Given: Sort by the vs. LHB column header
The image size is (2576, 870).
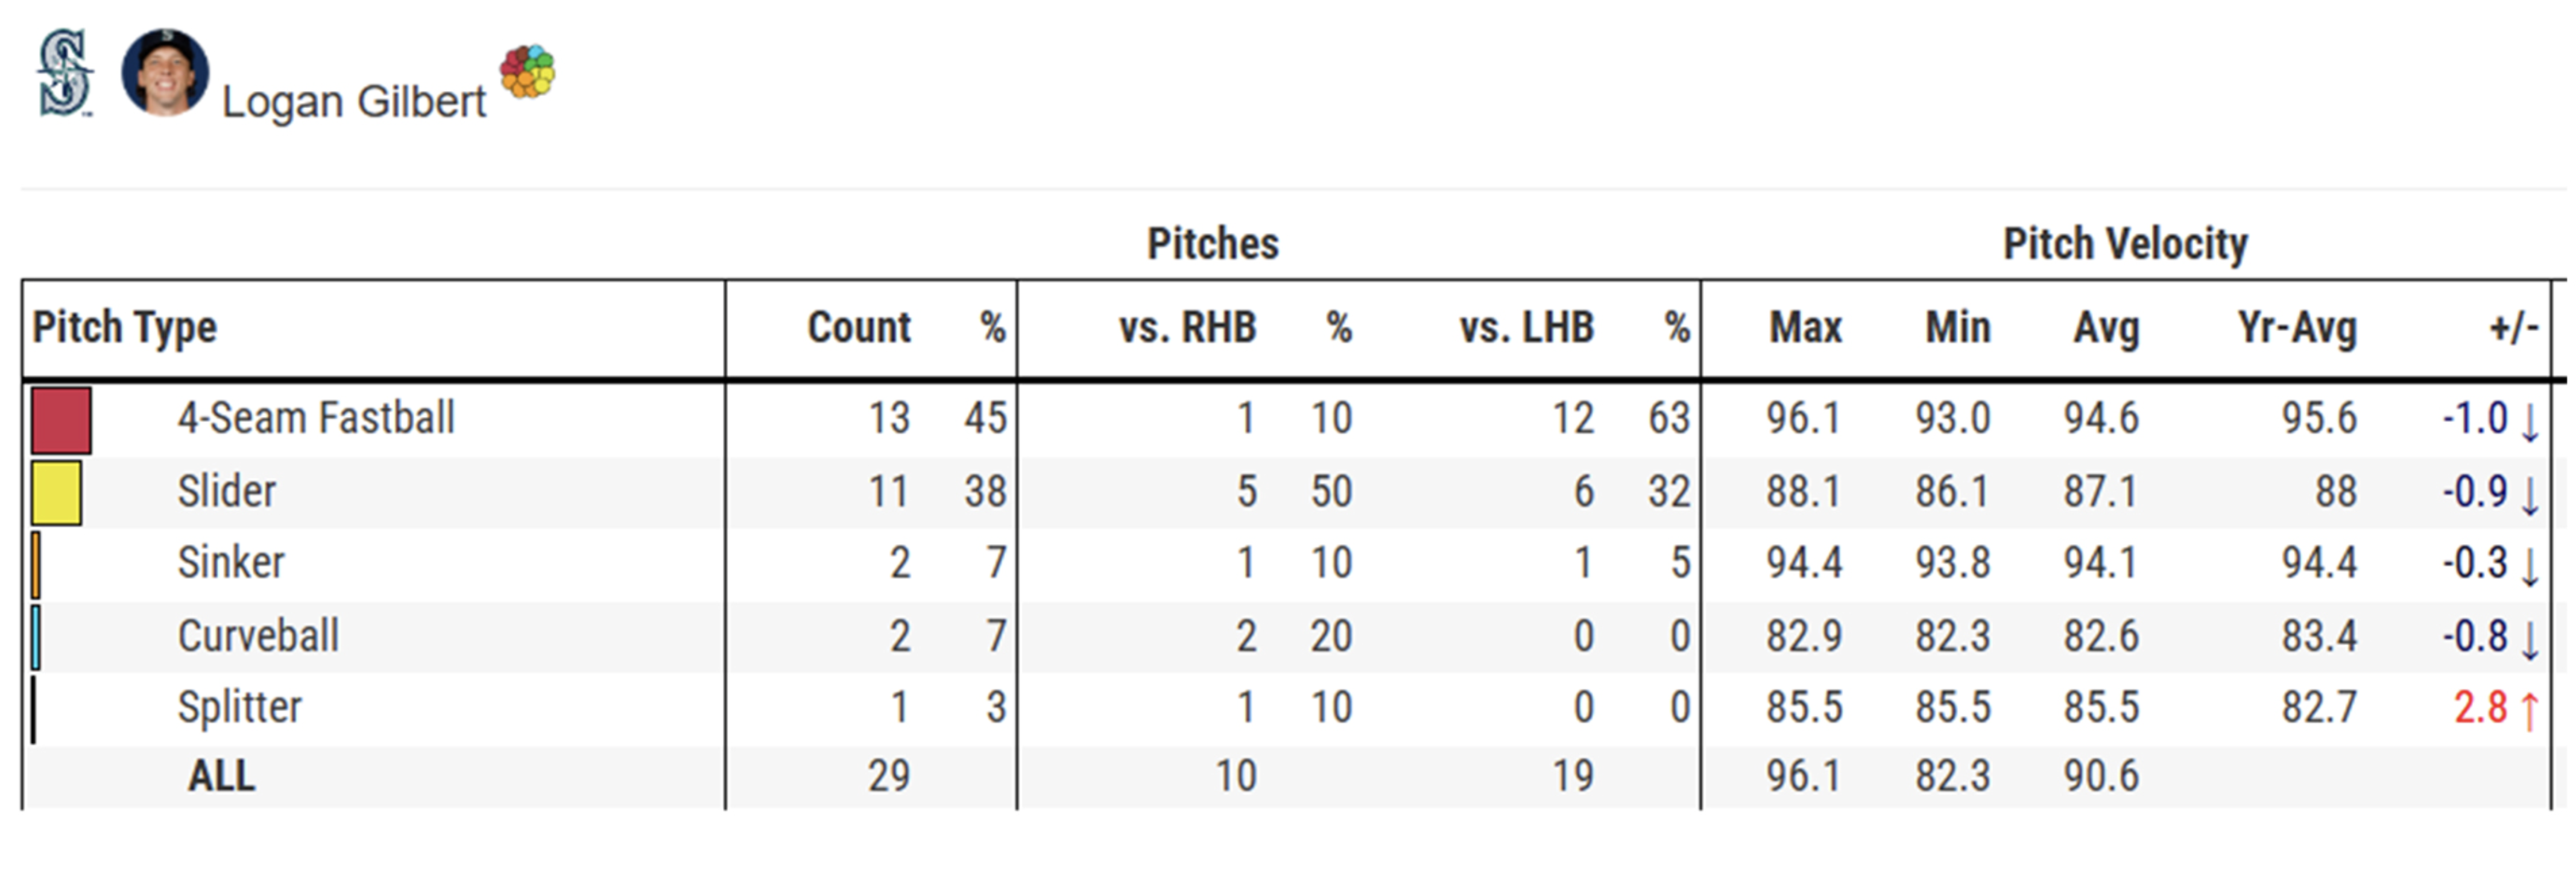Looking at the screenshot, I should tap(1525, 328).
